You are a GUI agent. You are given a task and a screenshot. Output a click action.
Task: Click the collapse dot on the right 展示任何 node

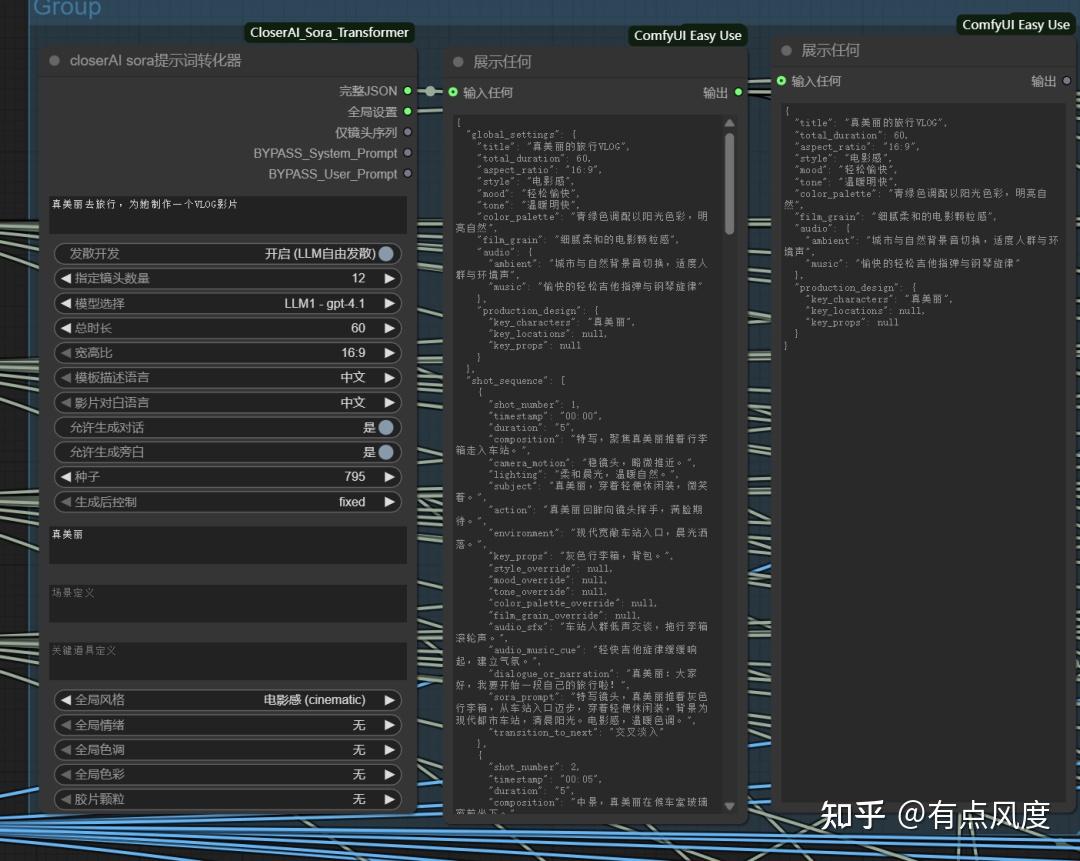pos(787,50)
